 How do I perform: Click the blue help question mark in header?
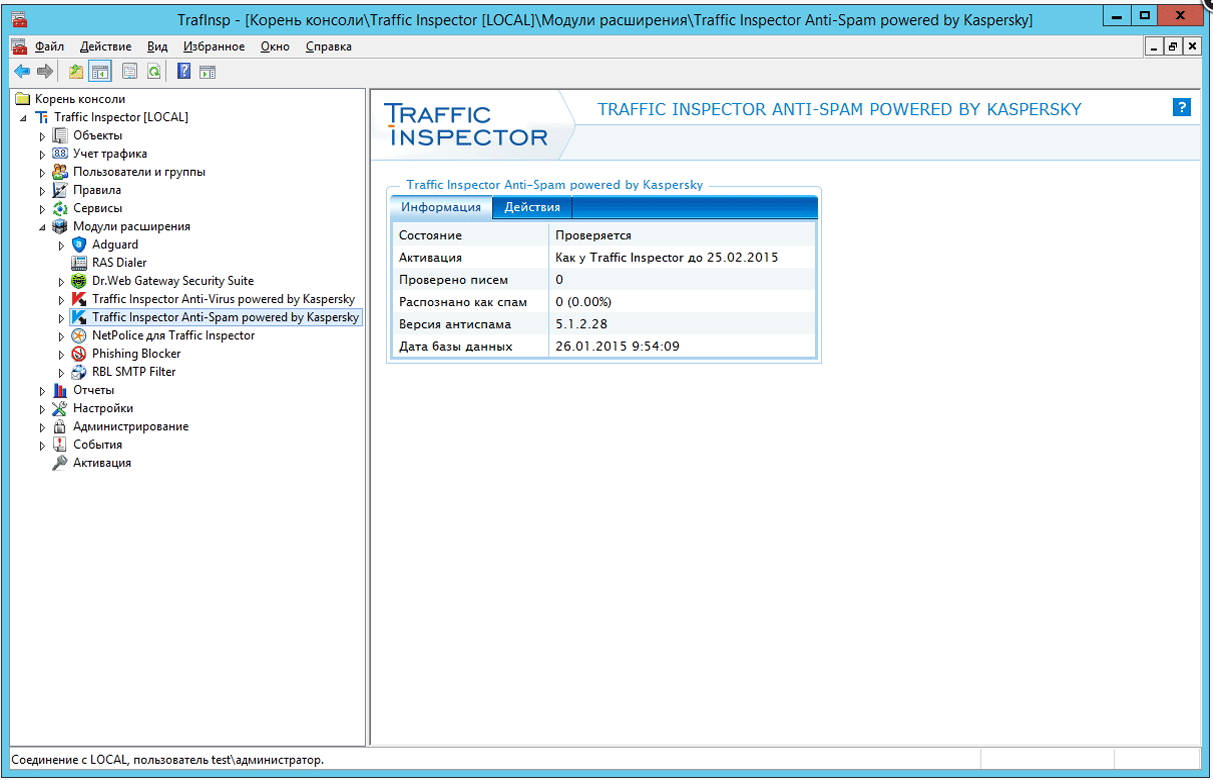click(1182, 107)
